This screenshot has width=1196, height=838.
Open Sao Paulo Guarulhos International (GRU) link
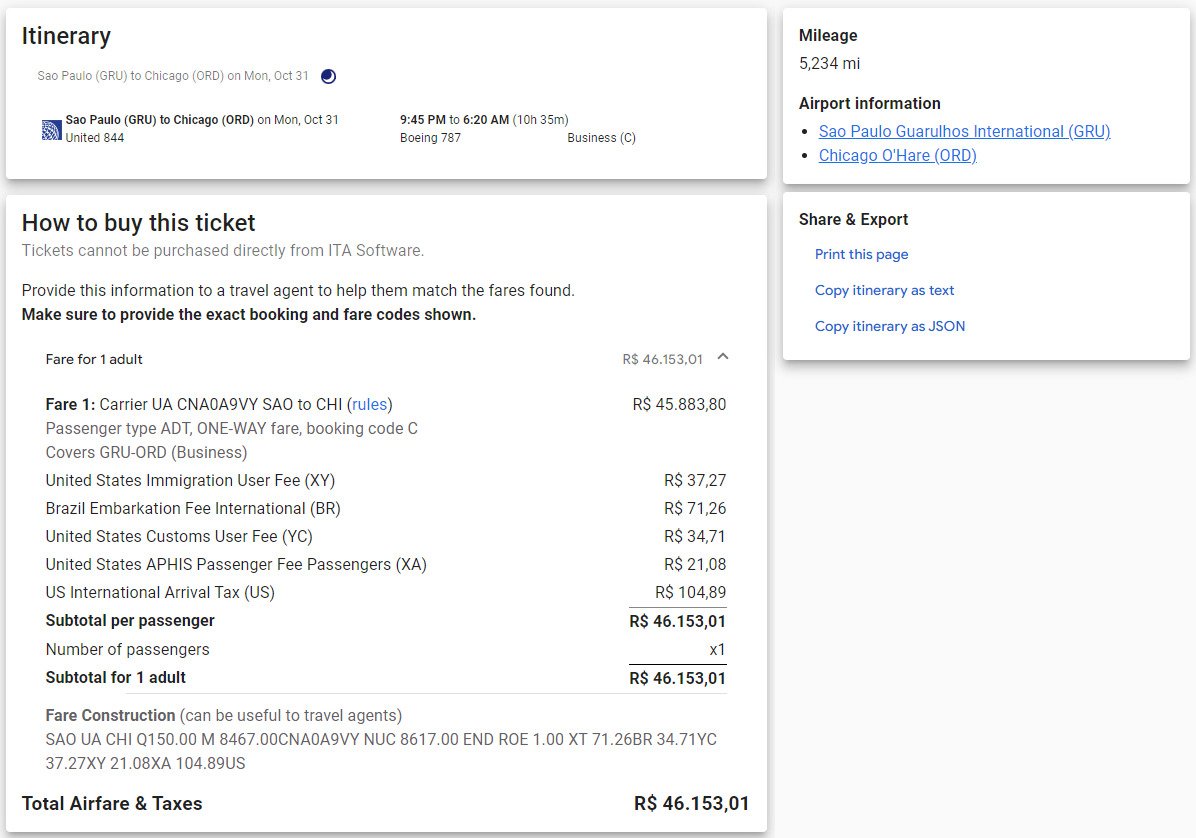point(964,131)
